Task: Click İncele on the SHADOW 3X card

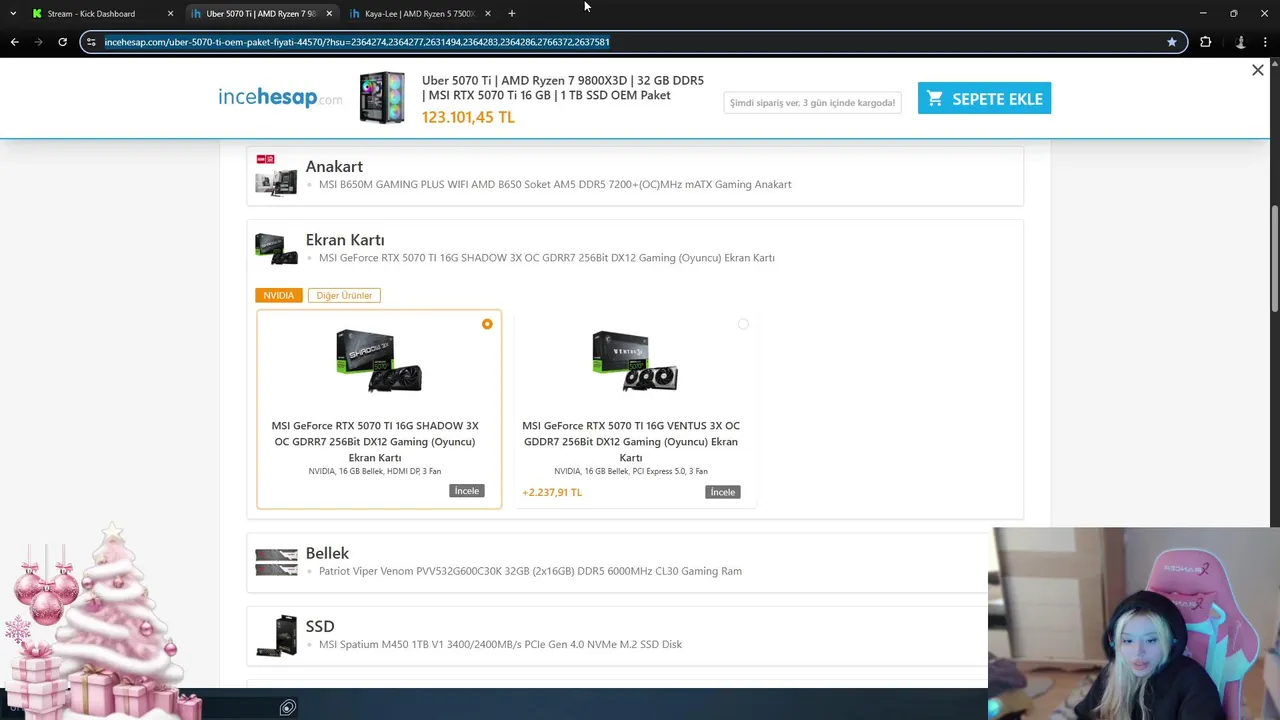Action: (x=467, y=491)
